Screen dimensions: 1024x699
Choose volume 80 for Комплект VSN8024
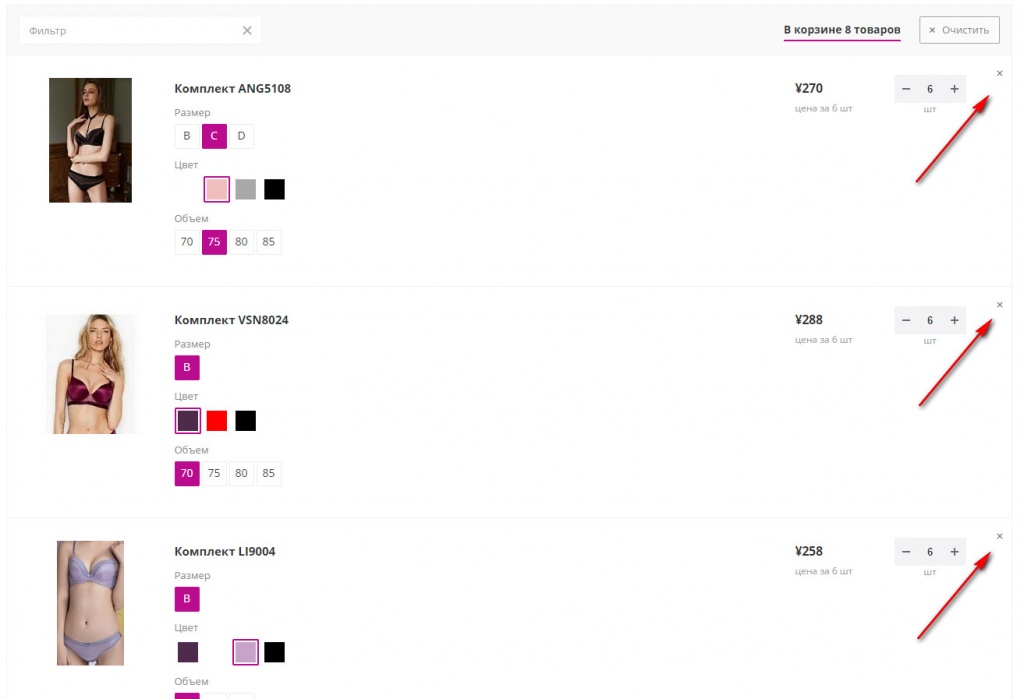[242, 473]
